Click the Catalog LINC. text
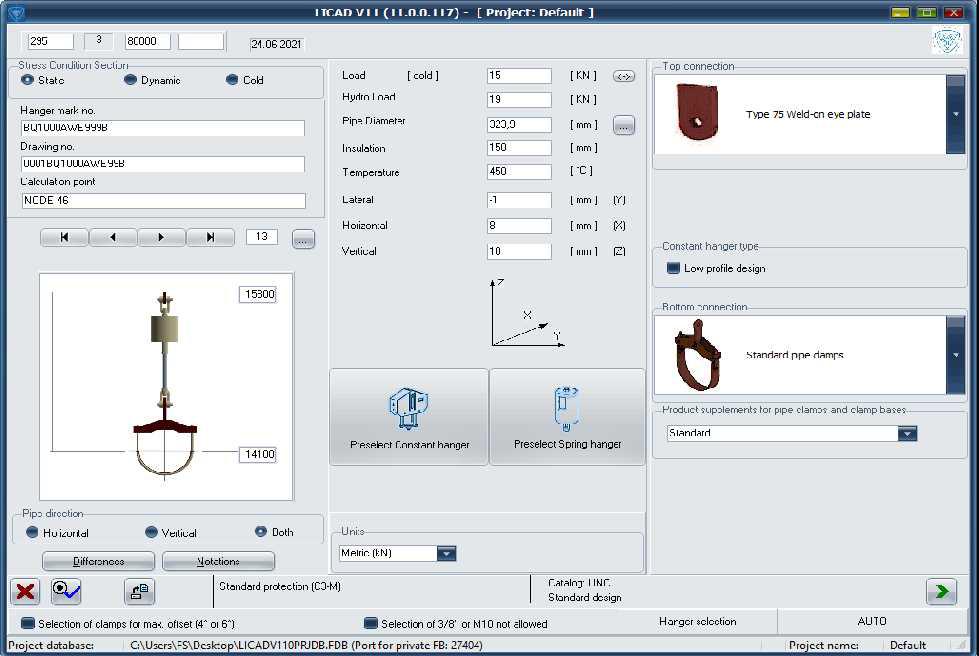Viewport: 979px width, 656px height. click(579, 582)
